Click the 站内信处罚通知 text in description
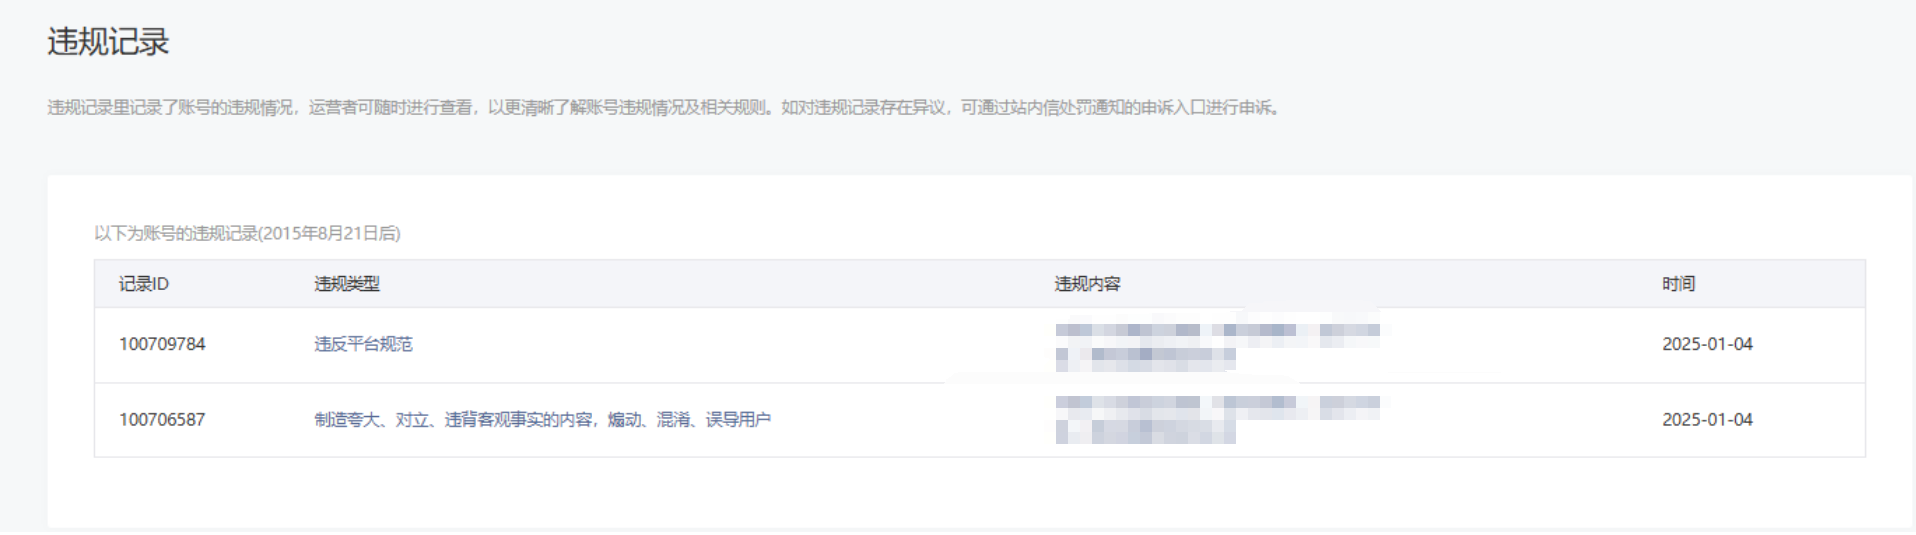This screenshot has height=535, width=1916. click(x=1067, y=108)
